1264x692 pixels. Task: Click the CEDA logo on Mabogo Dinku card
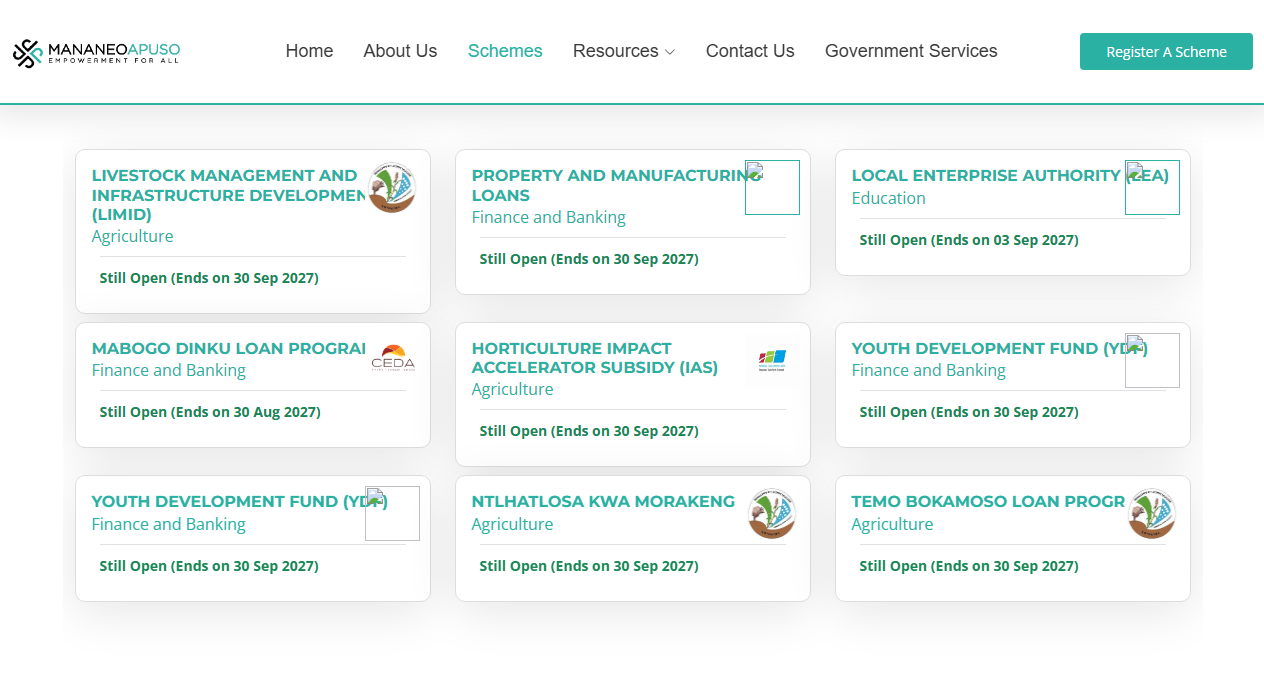click(x=392, y=358)
